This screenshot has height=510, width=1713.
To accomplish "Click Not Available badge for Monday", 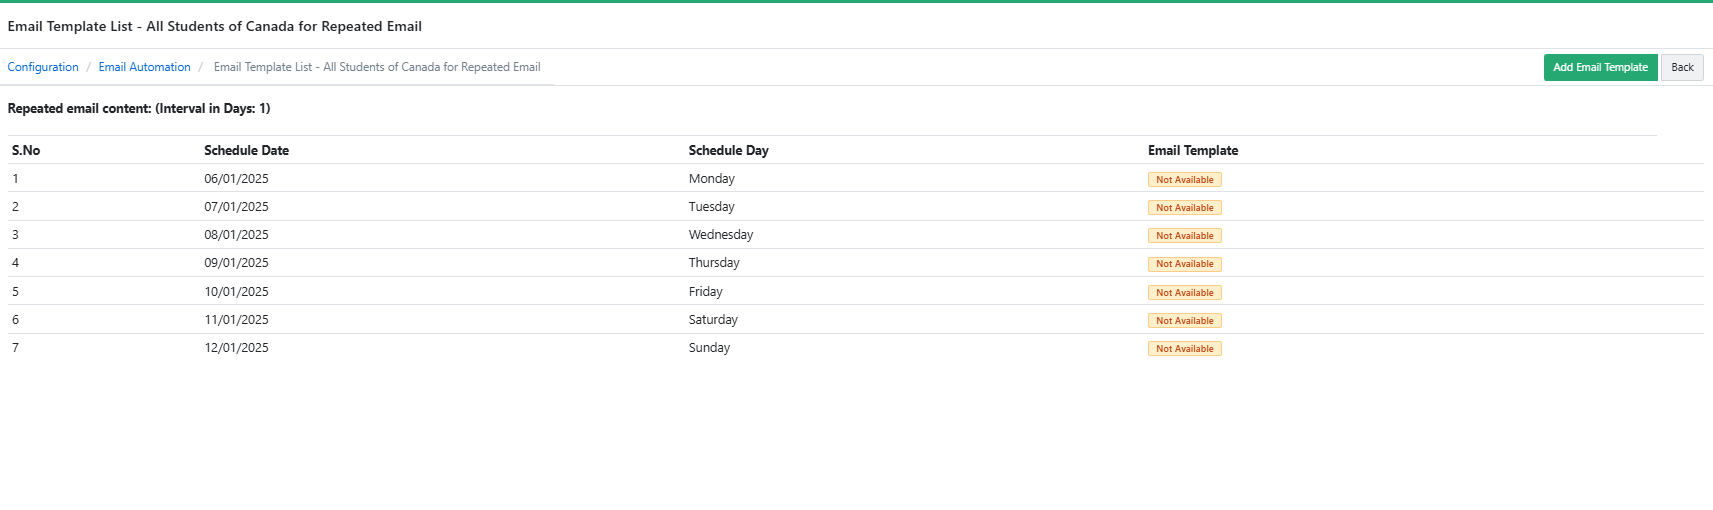I will point(1184,180).
